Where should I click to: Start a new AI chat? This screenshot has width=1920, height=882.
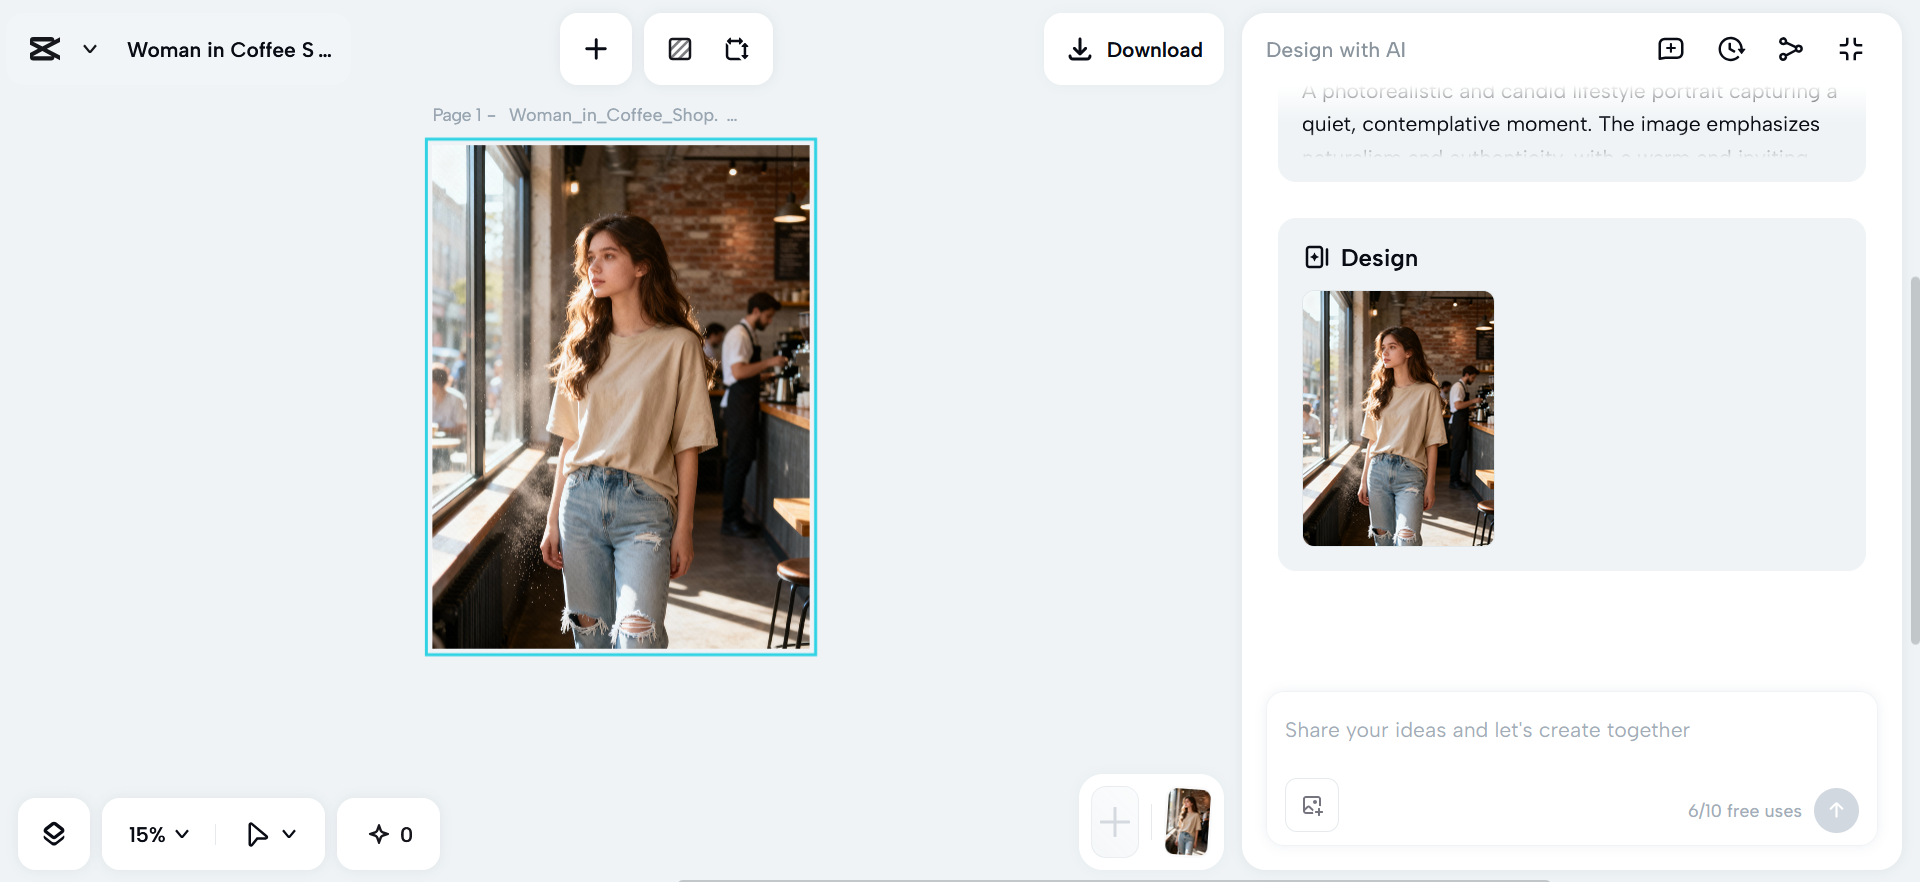(1670, 49)
